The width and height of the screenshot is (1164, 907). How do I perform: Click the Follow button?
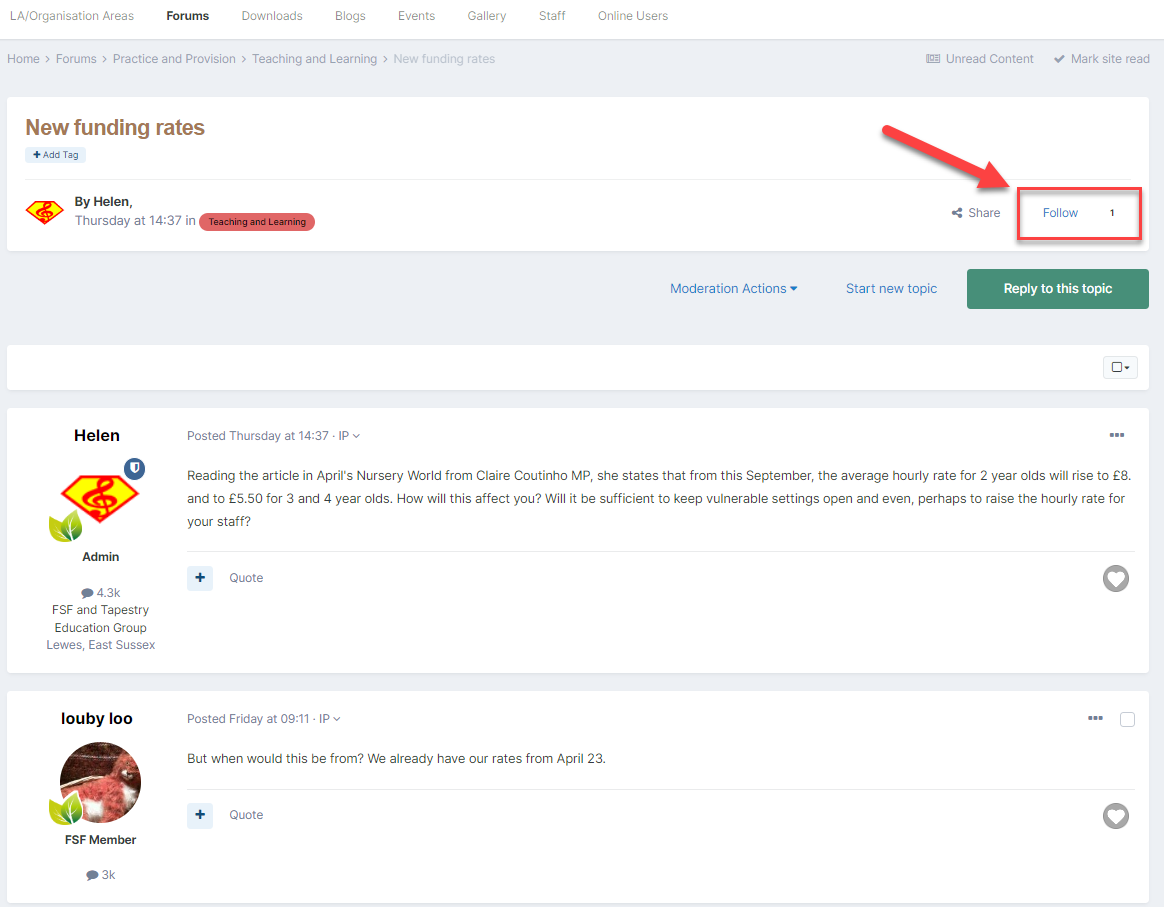[x=1060, y=213]
